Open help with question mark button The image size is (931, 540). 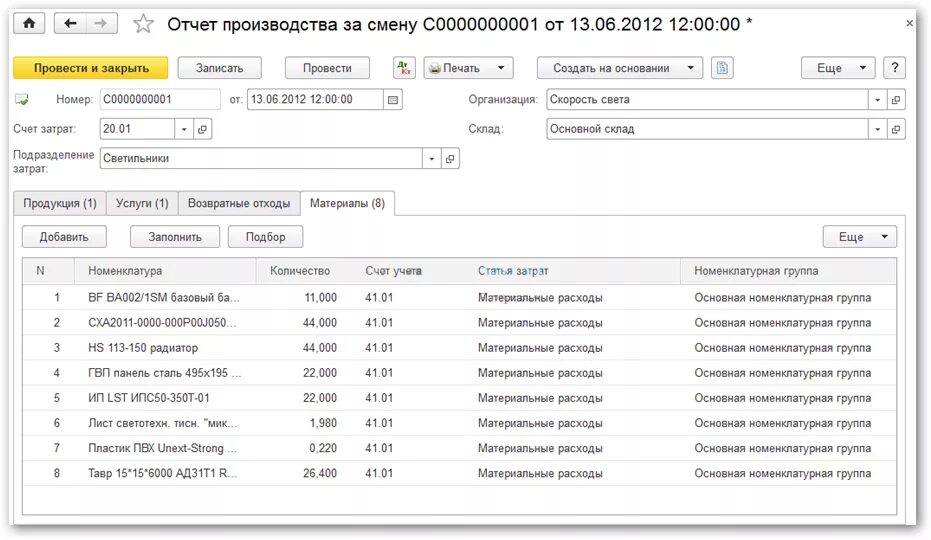[x=895, y=68]
